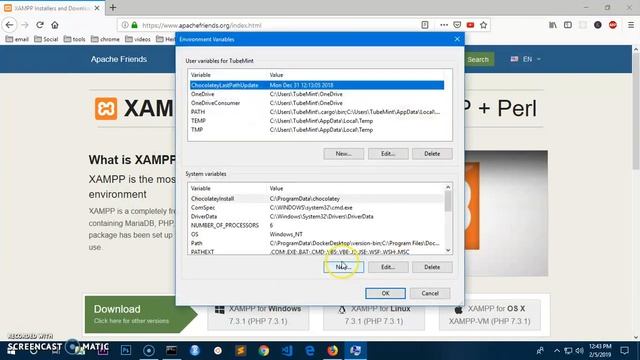
Task: Select ChocolateyLastPathUpdate user variable
Action: [317, 85]
